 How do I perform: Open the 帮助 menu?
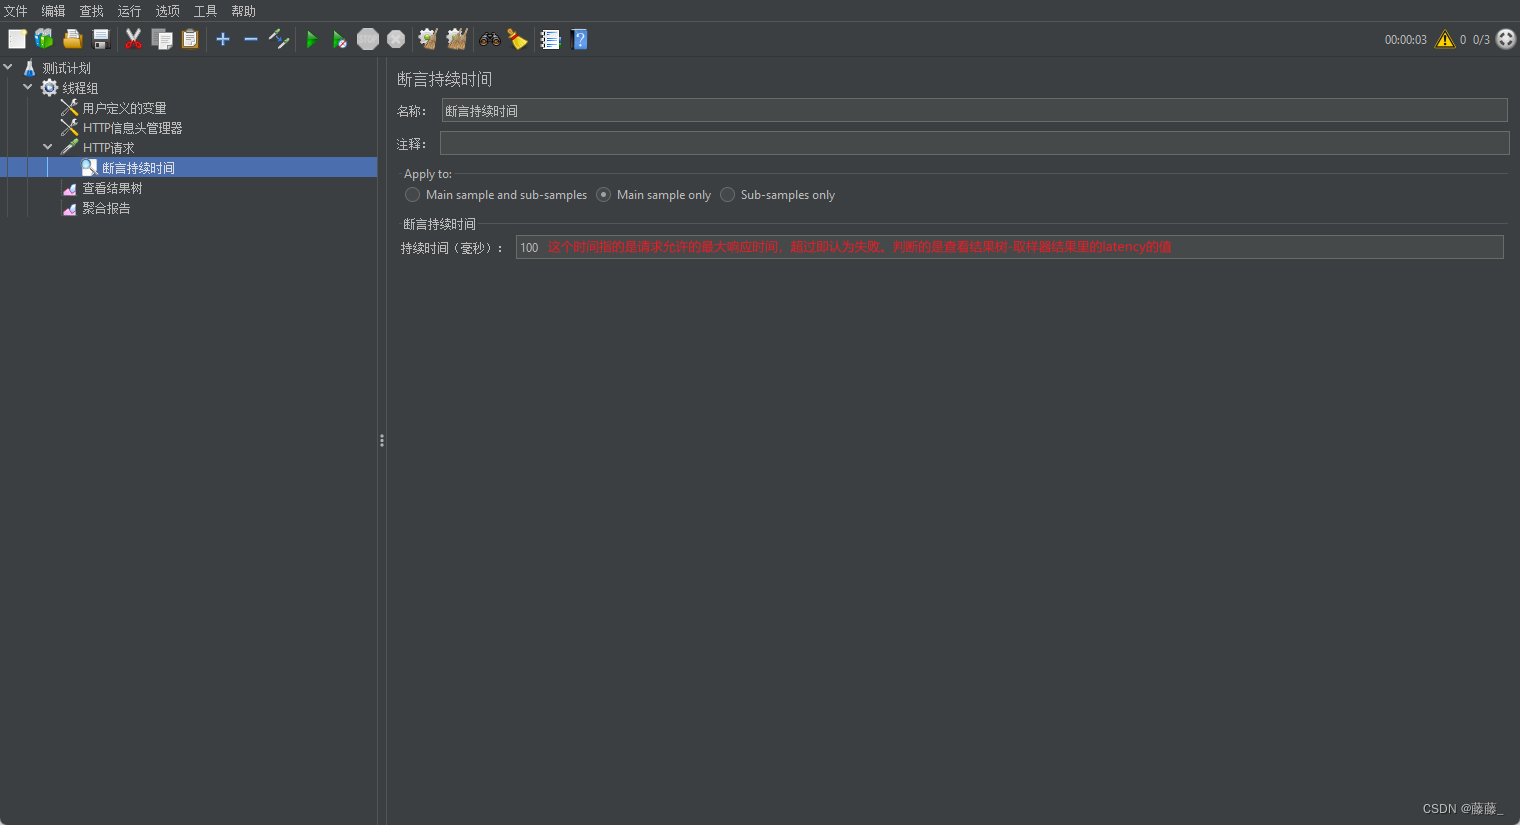244,11
